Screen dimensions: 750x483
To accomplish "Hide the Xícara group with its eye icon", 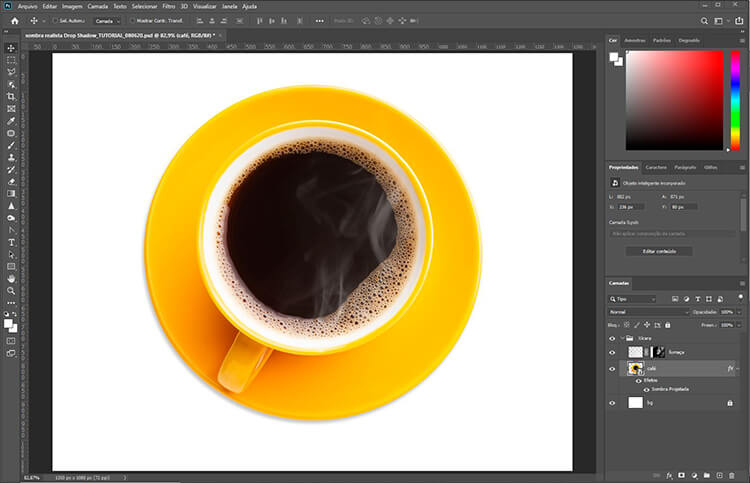I will coord(612,339).
